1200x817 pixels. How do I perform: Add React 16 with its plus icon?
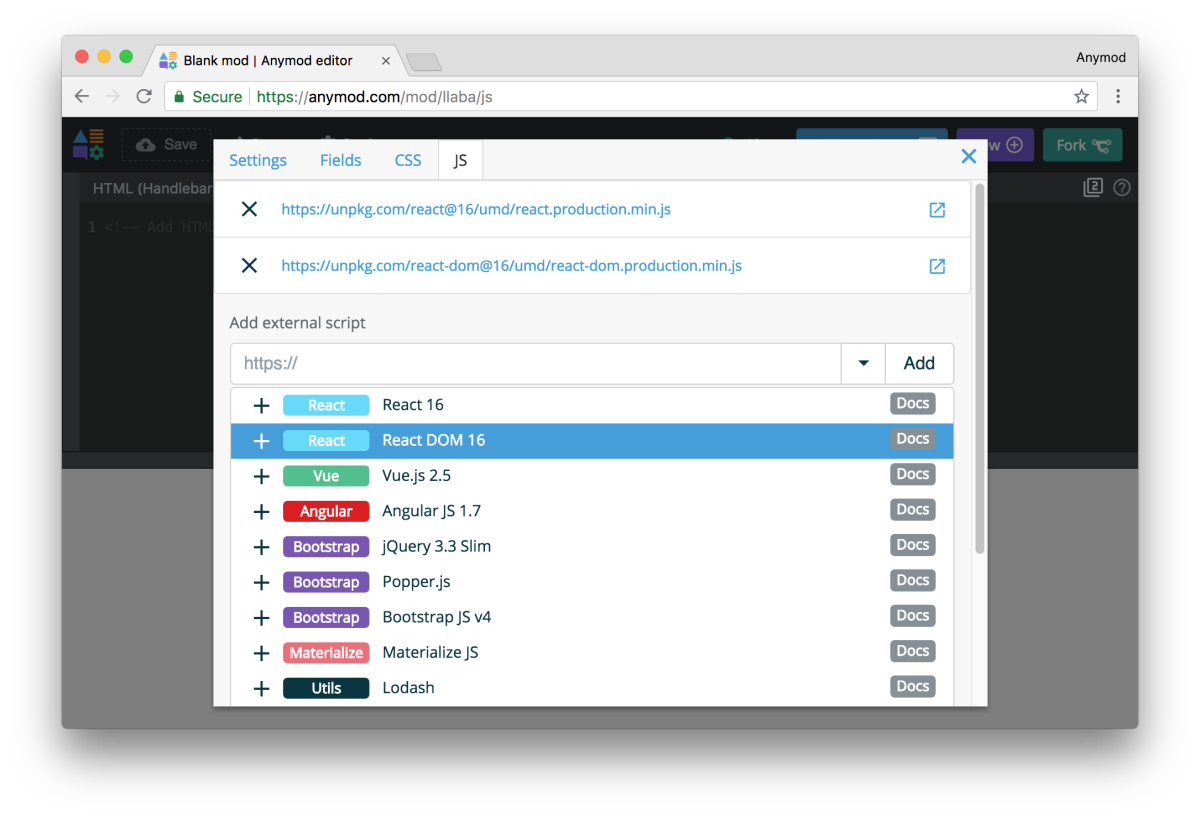click(261, 405)
